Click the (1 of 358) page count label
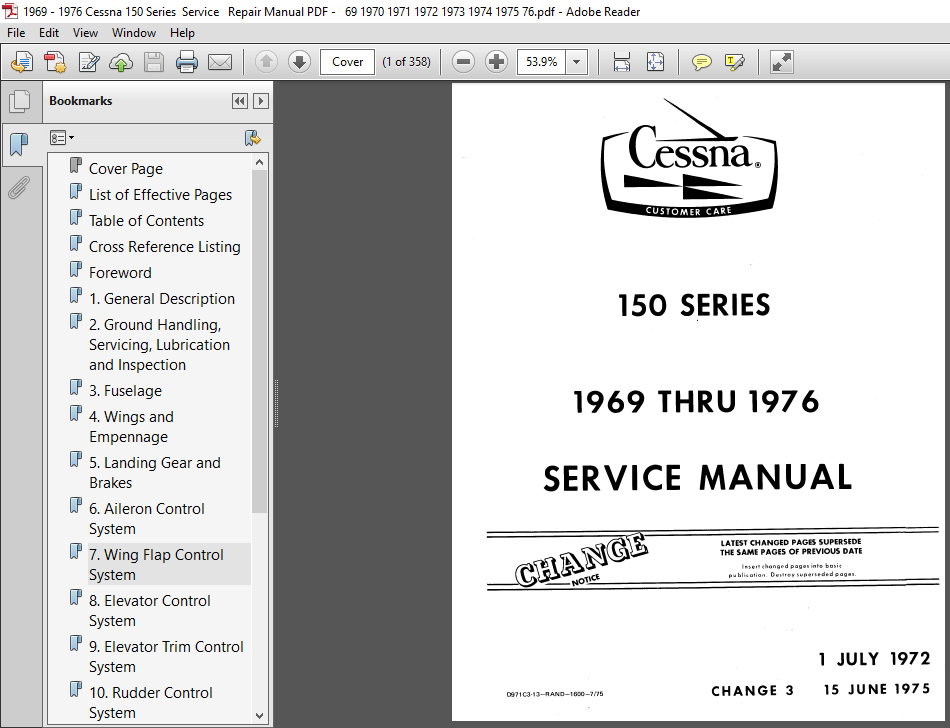The height and width of the screenshot is (728, 950). point(406,62)
